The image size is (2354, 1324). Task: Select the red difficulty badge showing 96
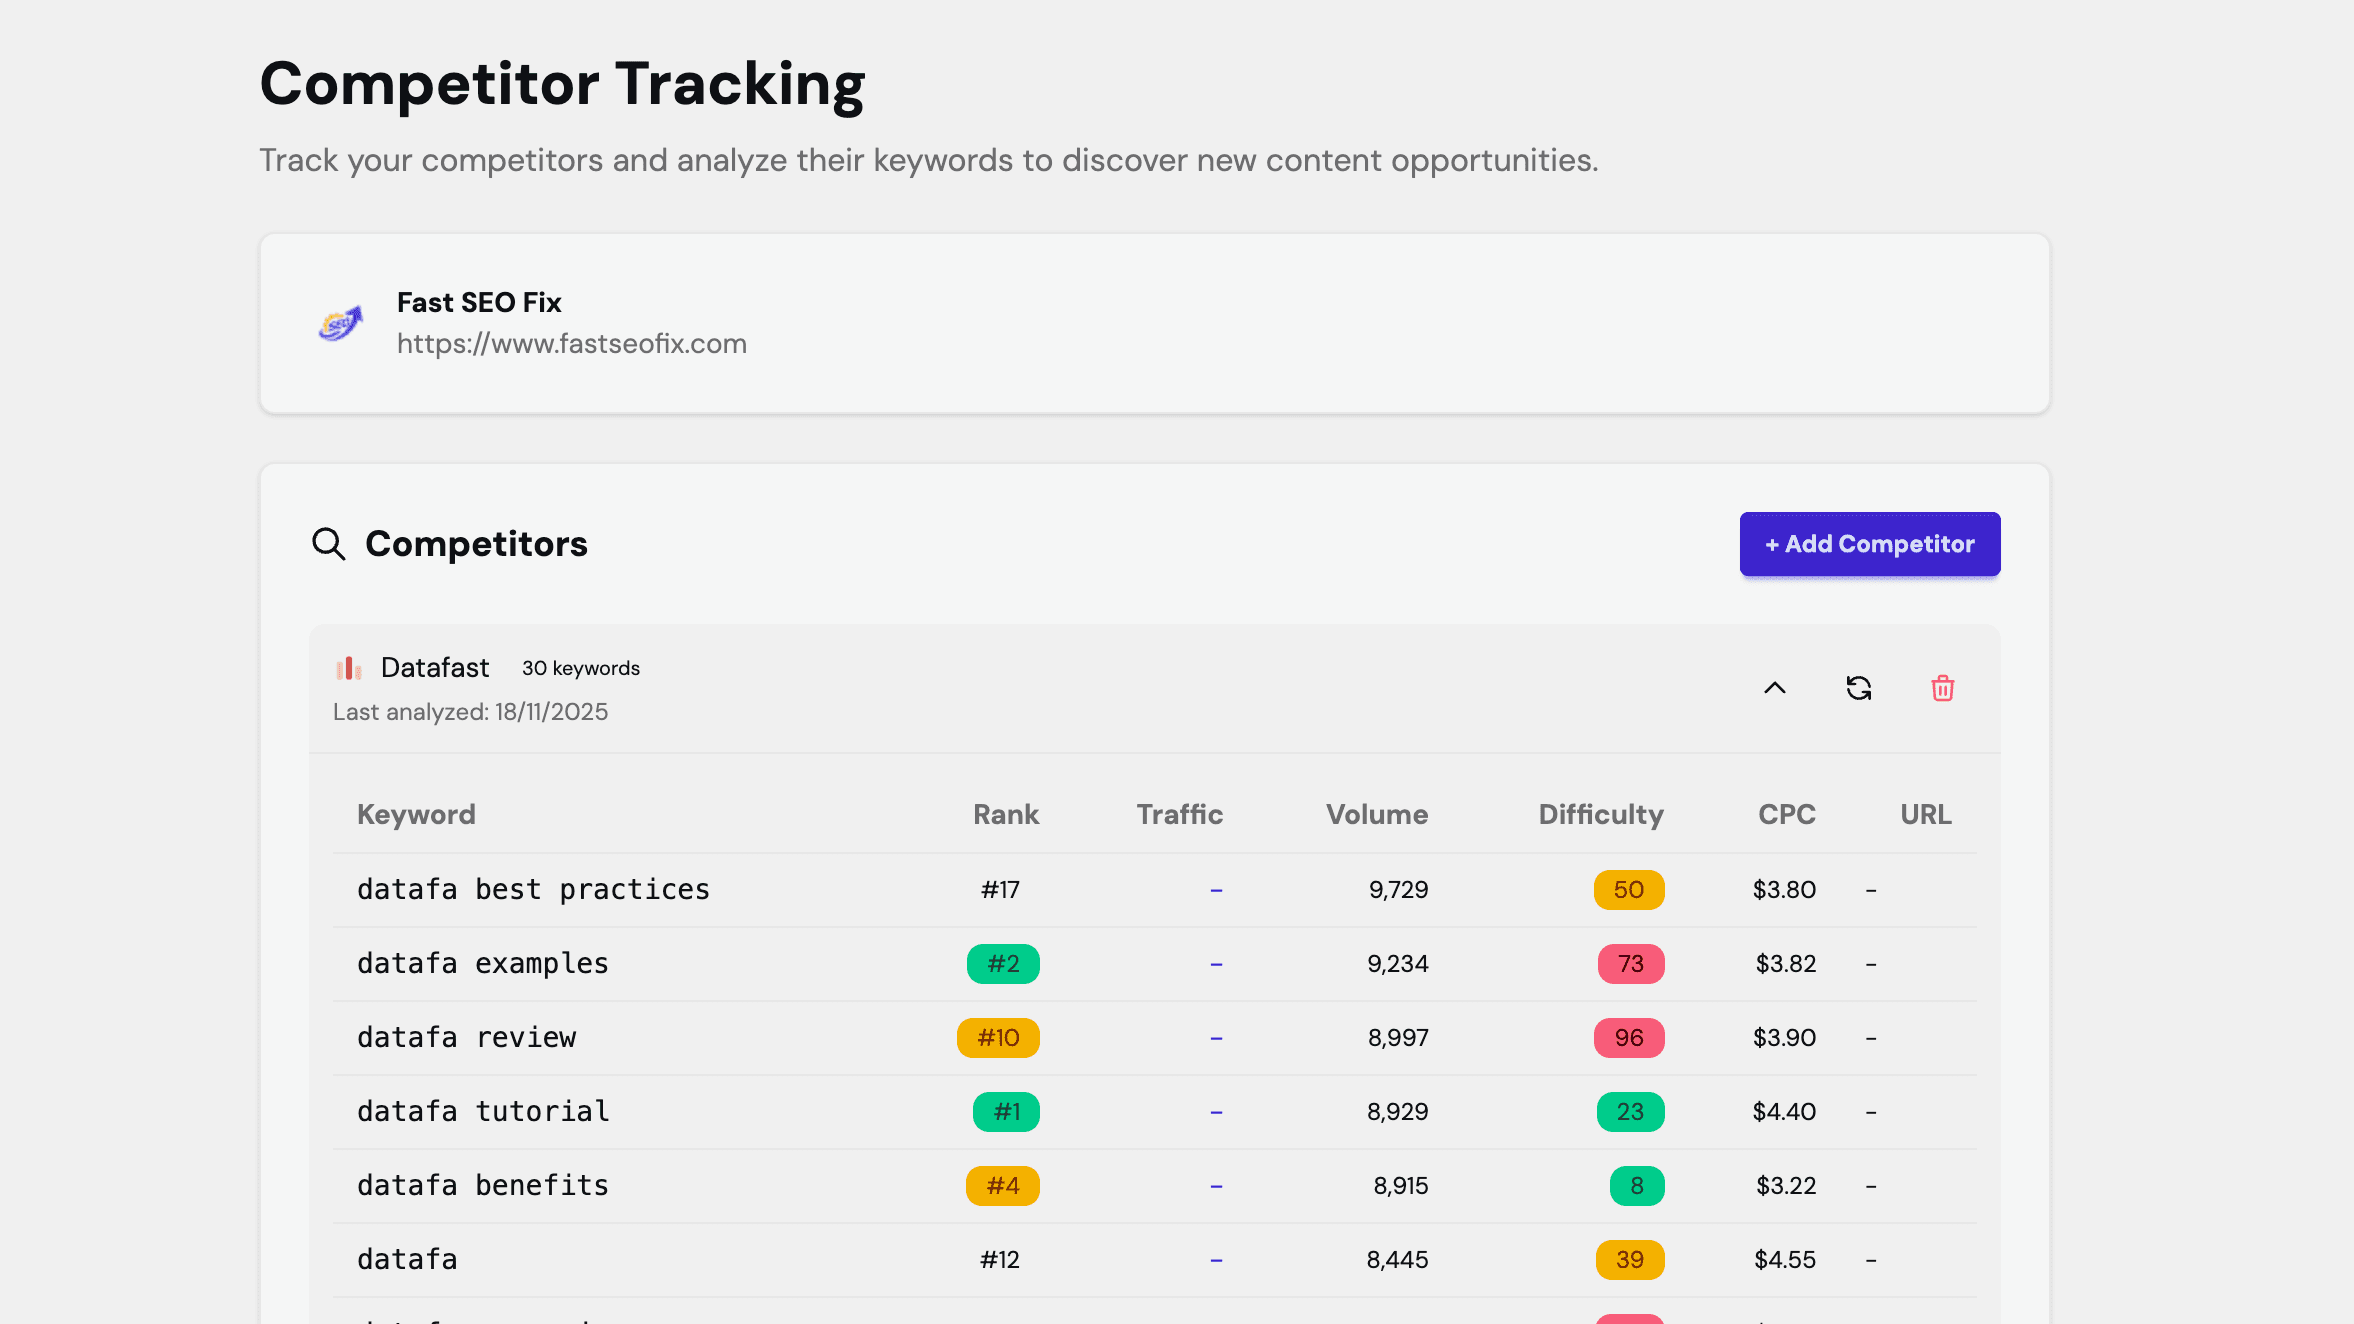tap(1628, 1037)
